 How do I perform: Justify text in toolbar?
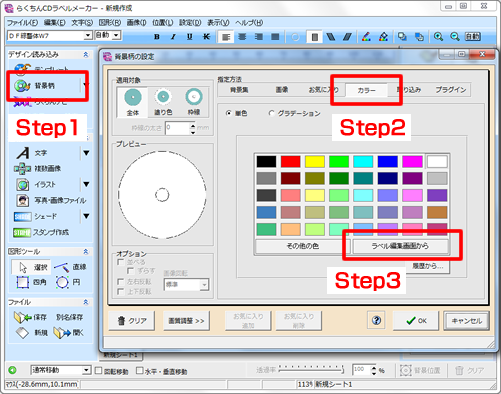275,37
